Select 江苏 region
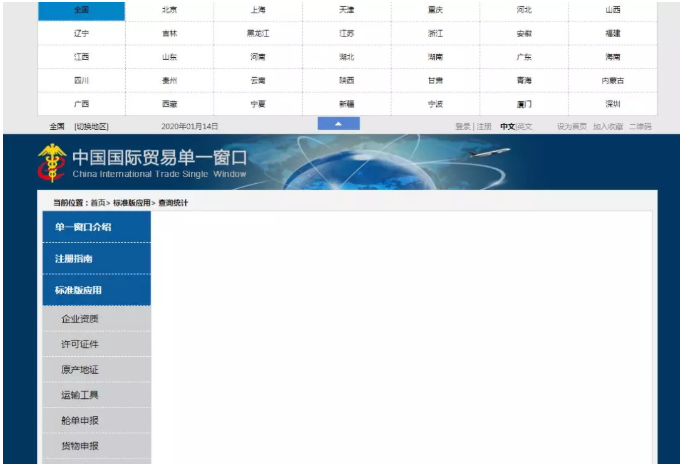The height and width of the screenshot is (464, 694). click(347, 33)
